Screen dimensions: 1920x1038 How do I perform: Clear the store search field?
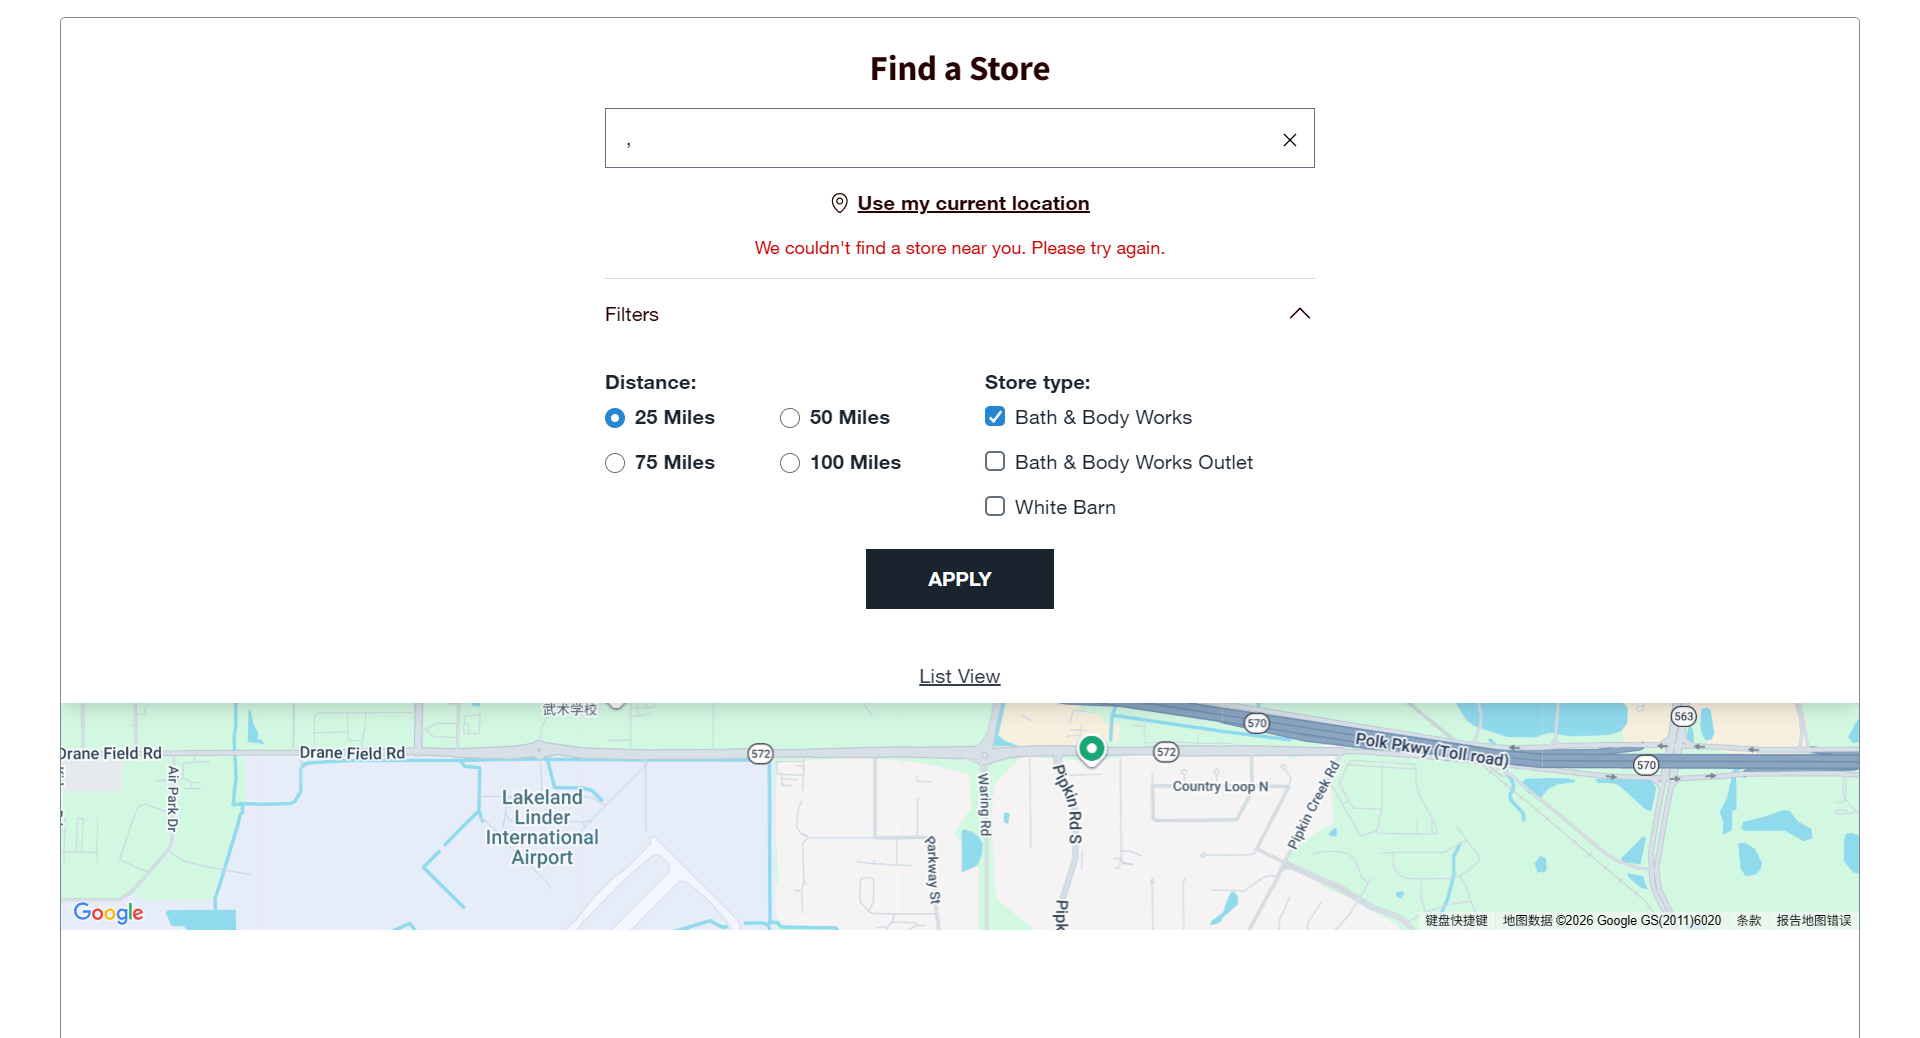[1290, 140]
